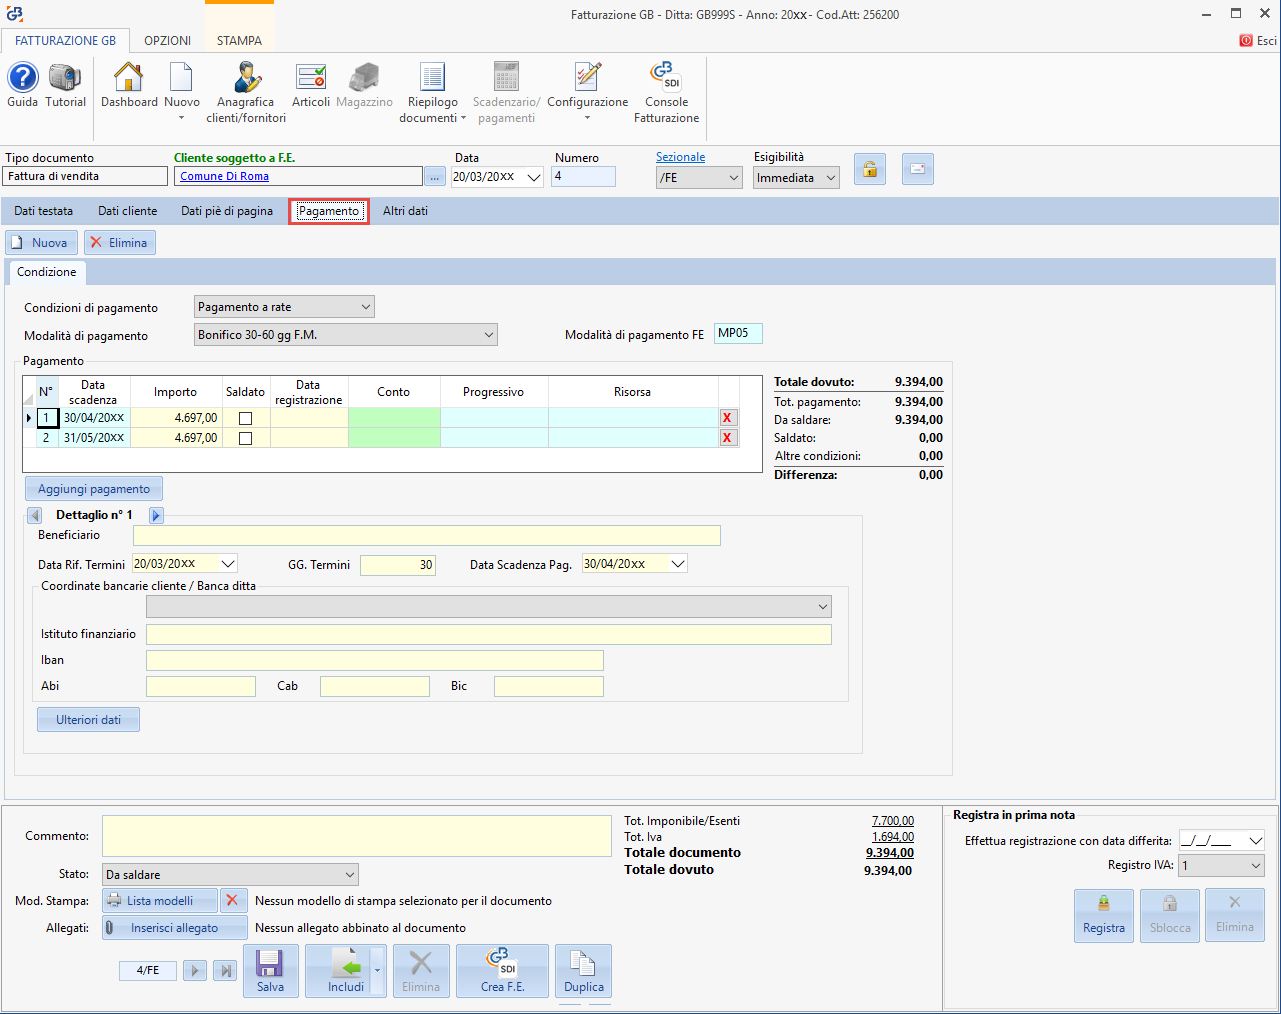Click into the Beneficiario field

(427, 535)
